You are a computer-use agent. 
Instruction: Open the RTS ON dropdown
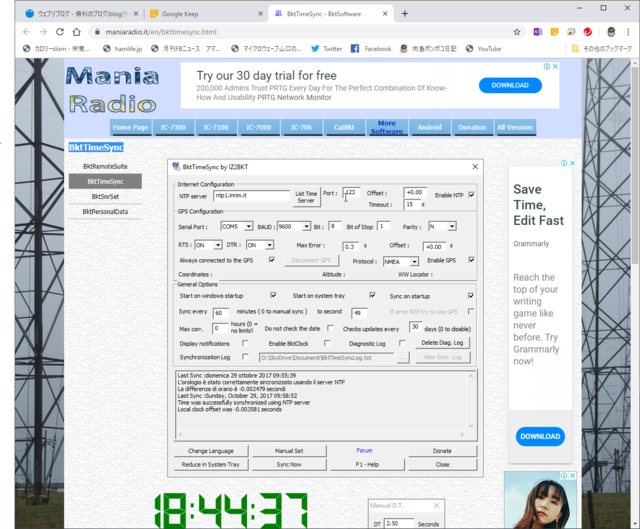pyautogui.click(x=218, y=245)
